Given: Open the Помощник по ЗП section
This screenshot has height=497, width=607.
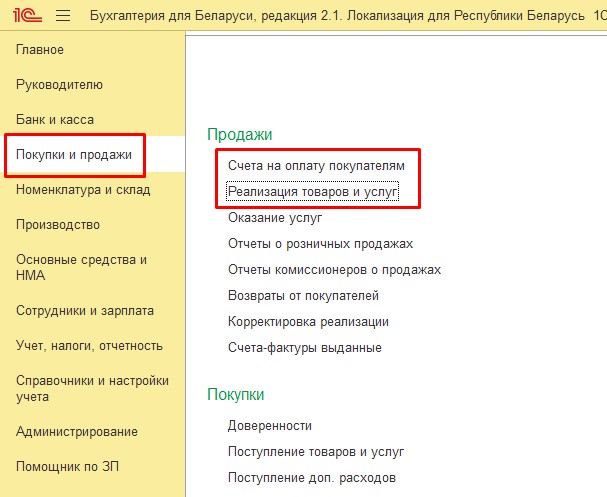Looking at the screenshot, I should (x=67, y=466).
